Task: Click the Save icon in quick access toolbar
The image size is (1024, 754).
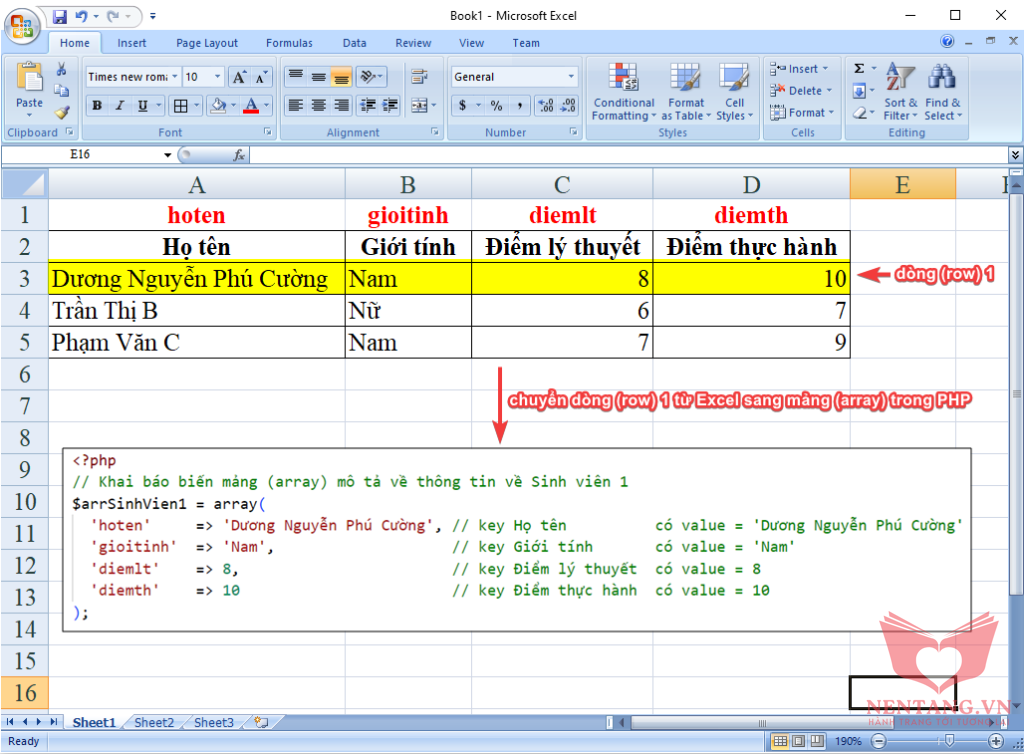Action: tap(60, 16)
